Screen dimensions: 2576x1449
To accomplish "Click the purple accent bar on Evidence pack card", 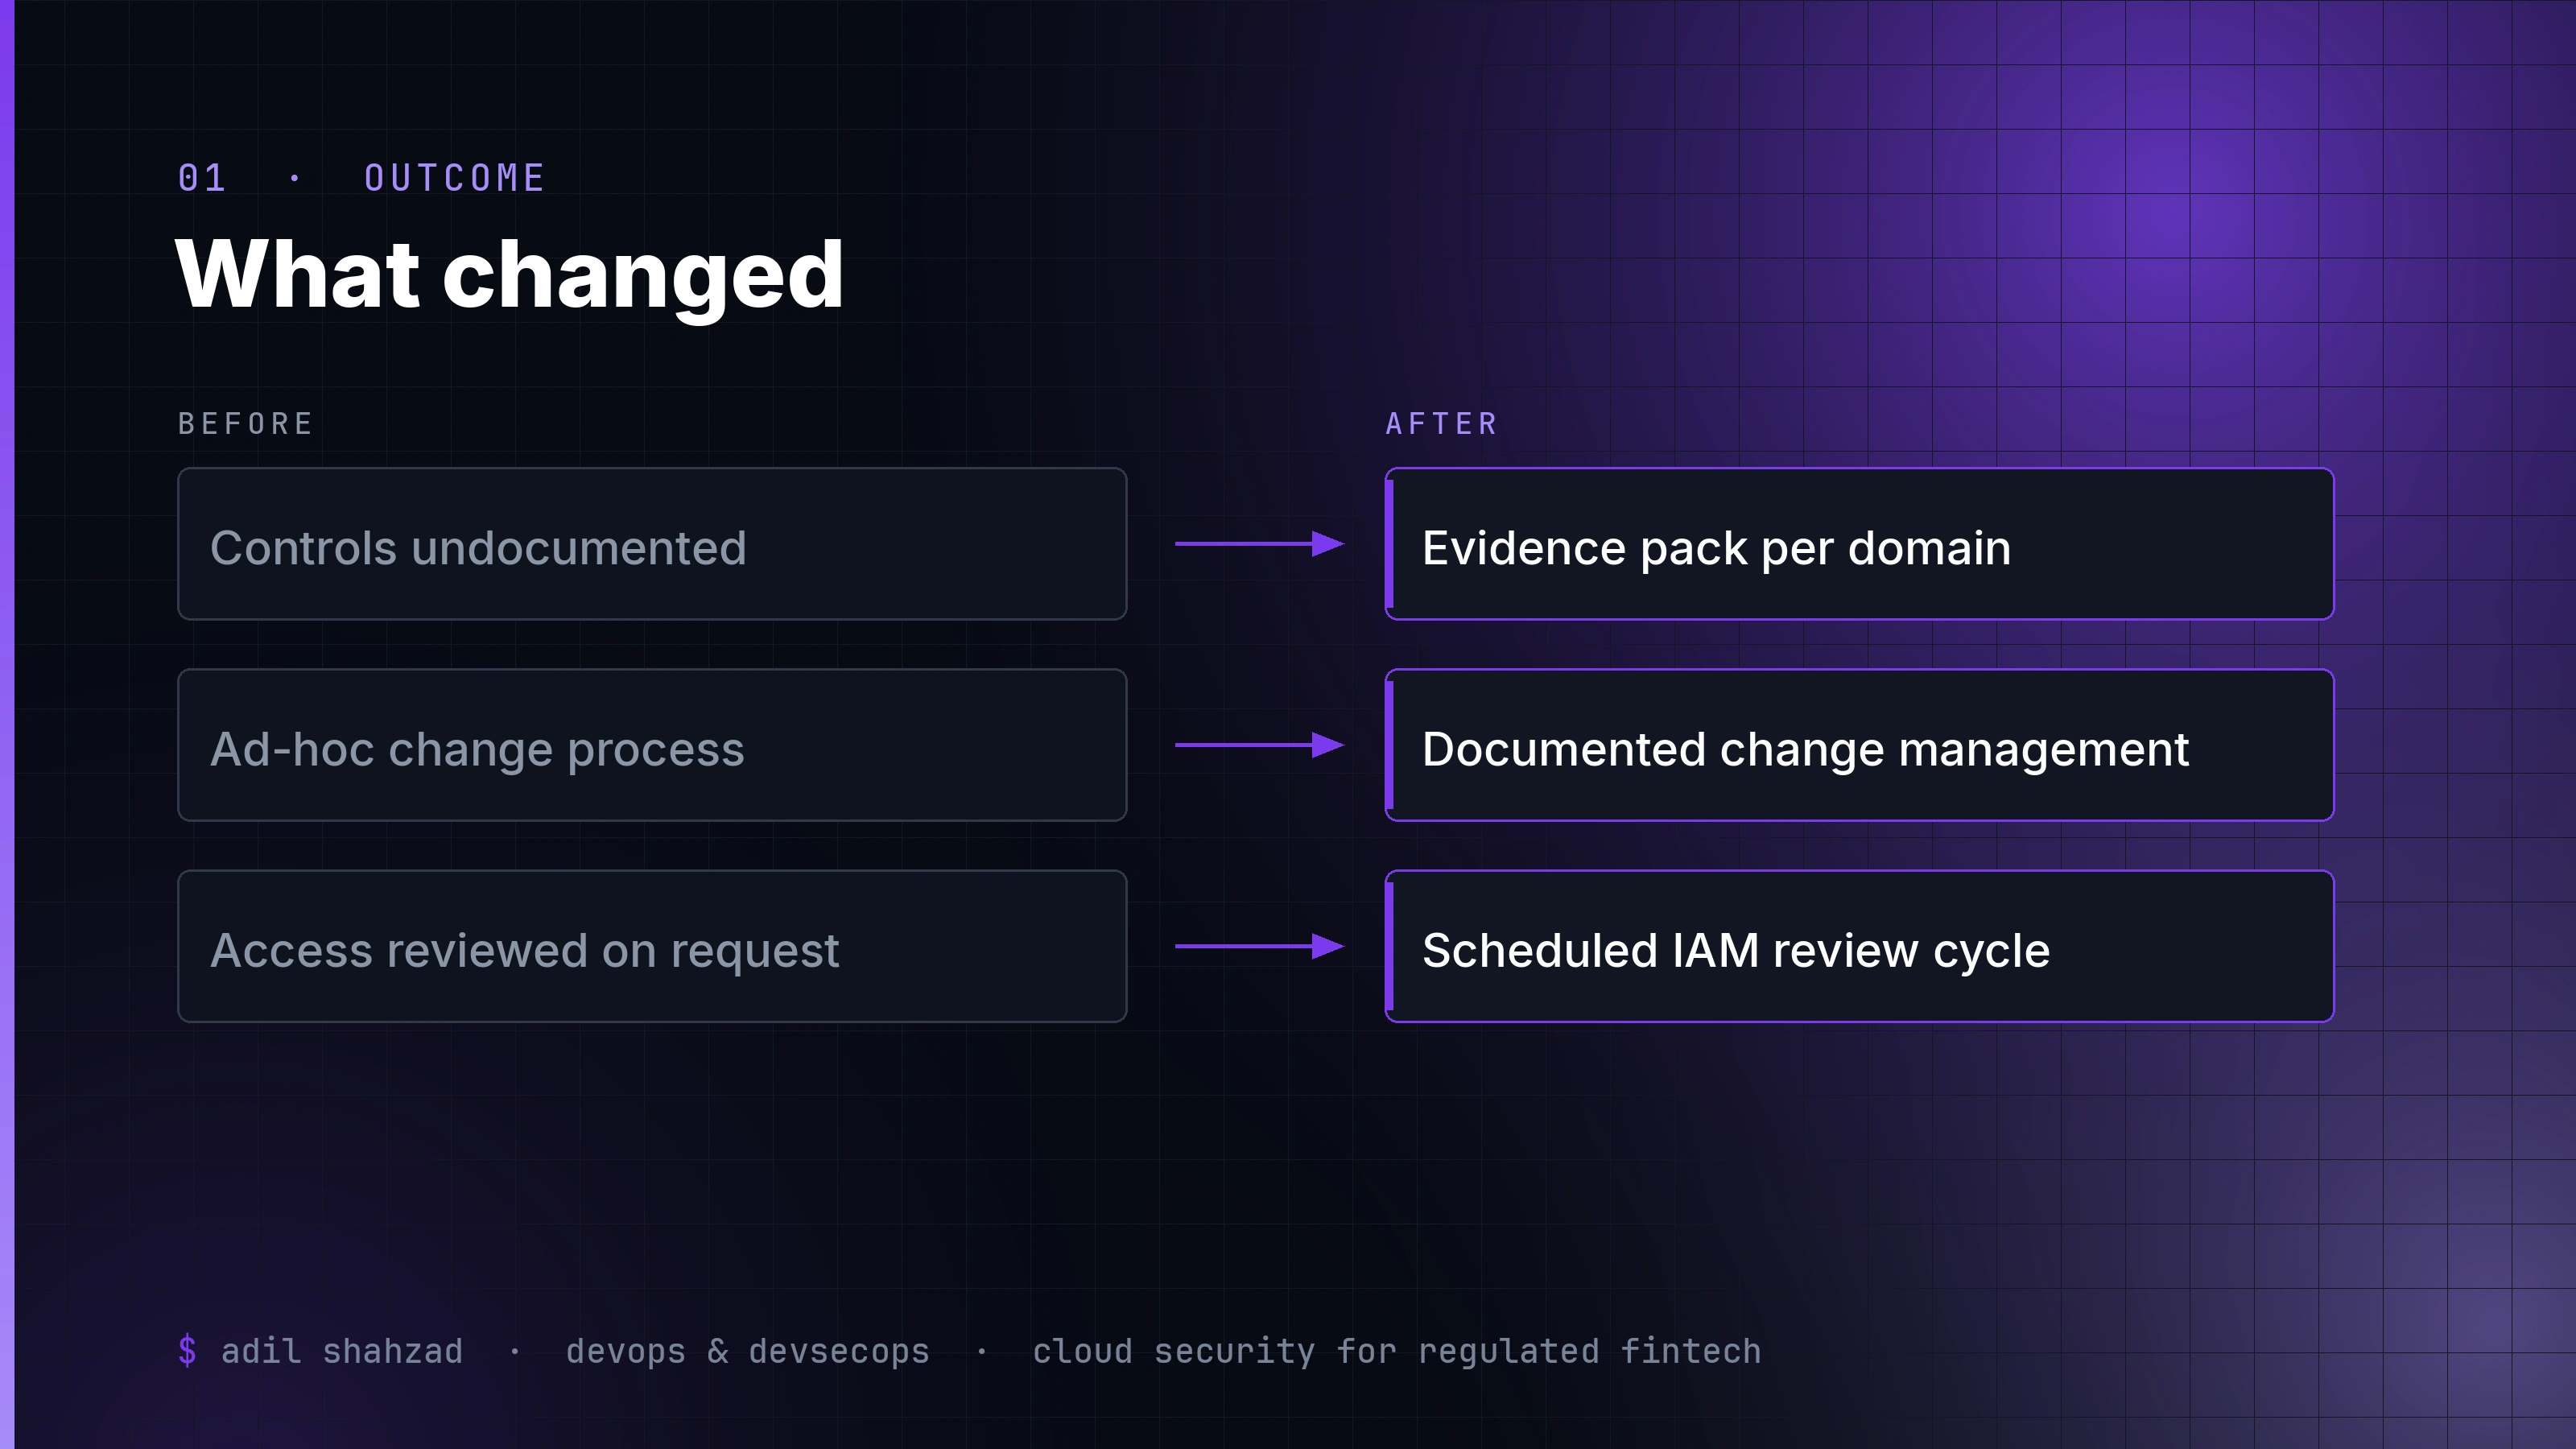I will (1389, 544).
